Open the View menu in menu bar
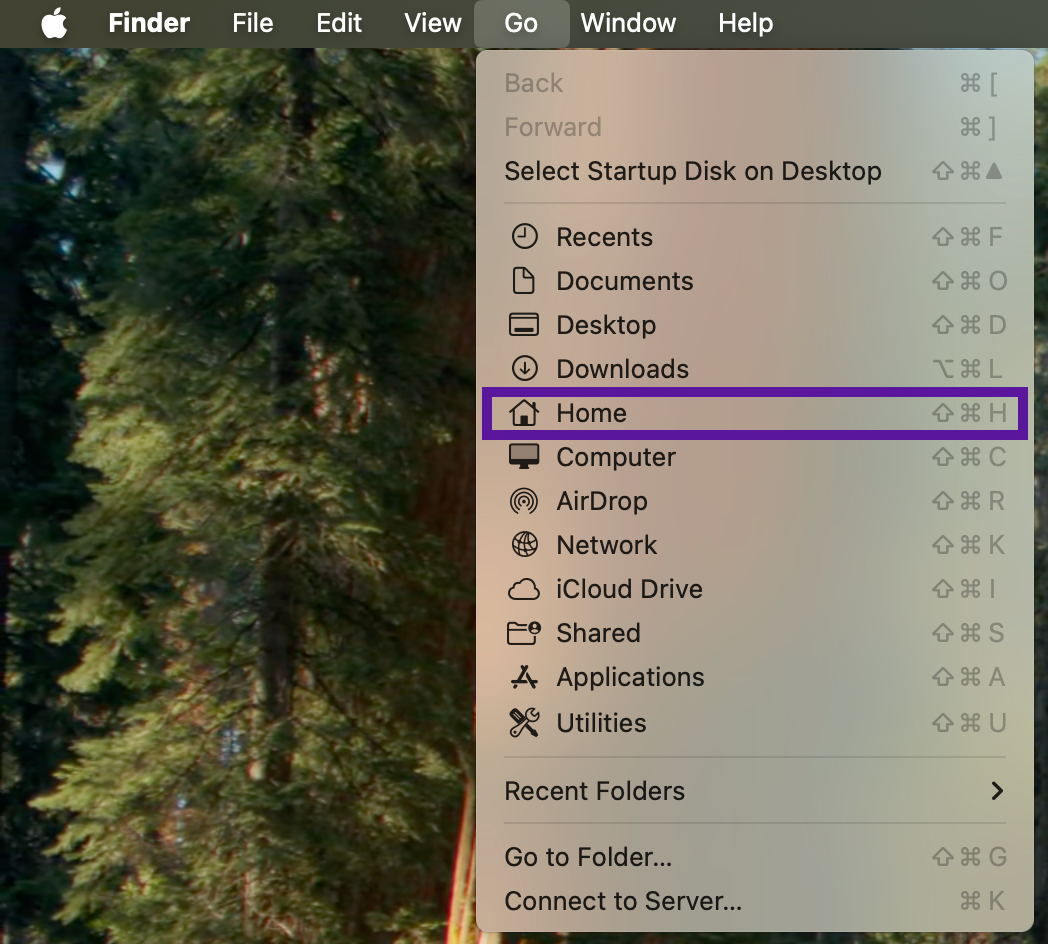 pos(433,23)
